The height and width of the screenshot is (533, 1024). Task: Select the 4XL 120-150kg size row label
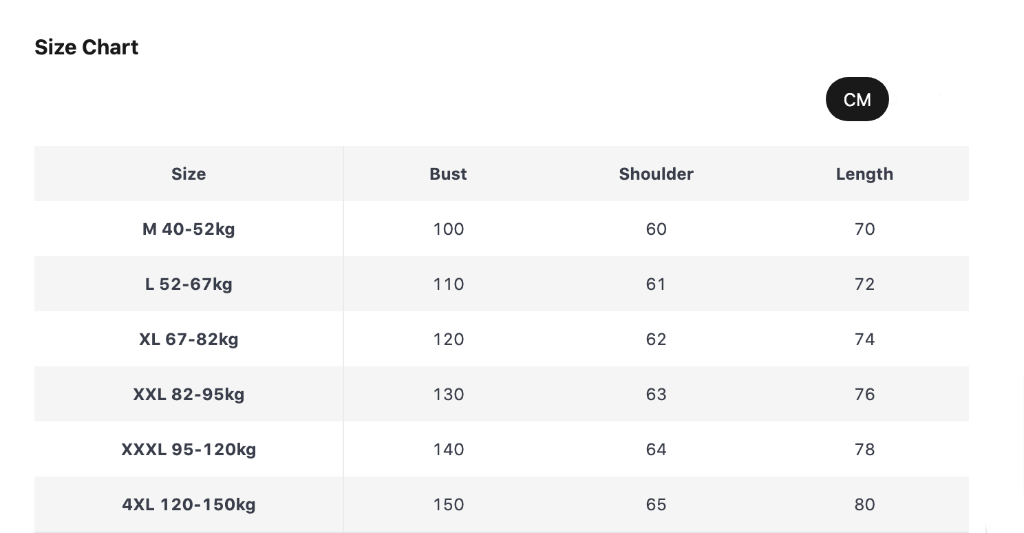tap(188, 504)
